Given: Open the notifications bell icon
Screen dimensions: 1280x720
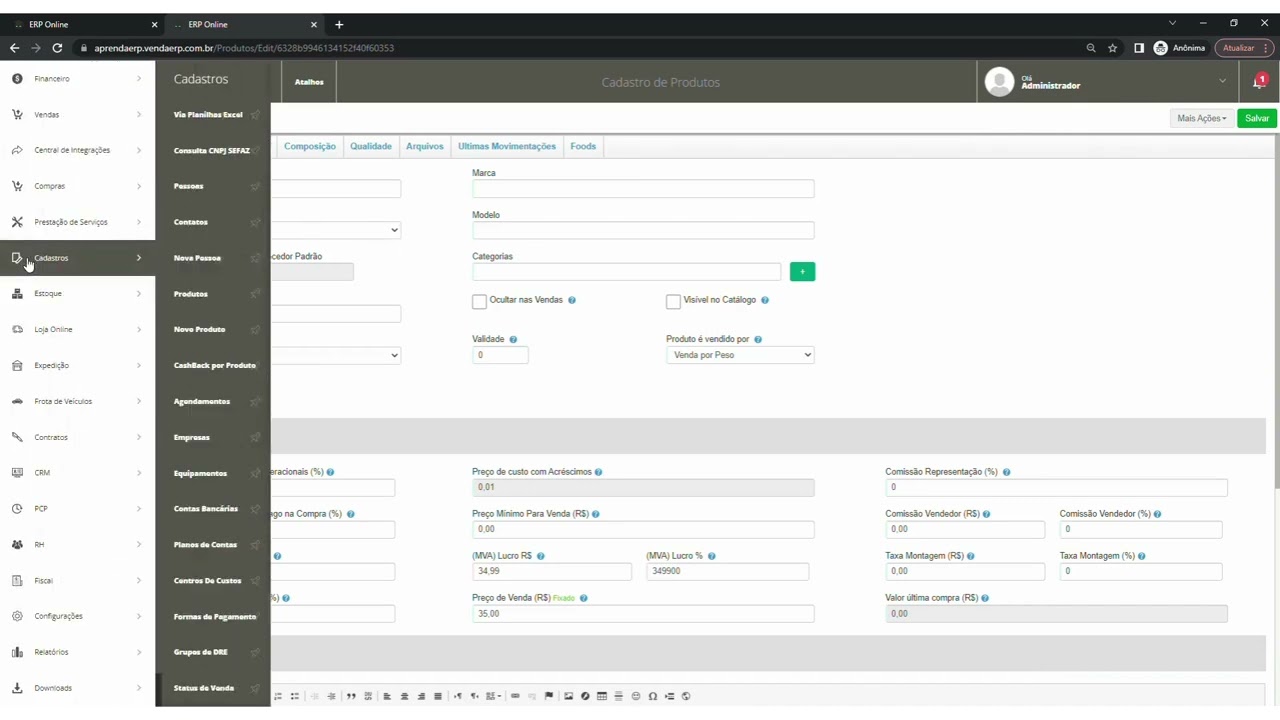Looking at the screenshot, I should tap(1259, 82).
